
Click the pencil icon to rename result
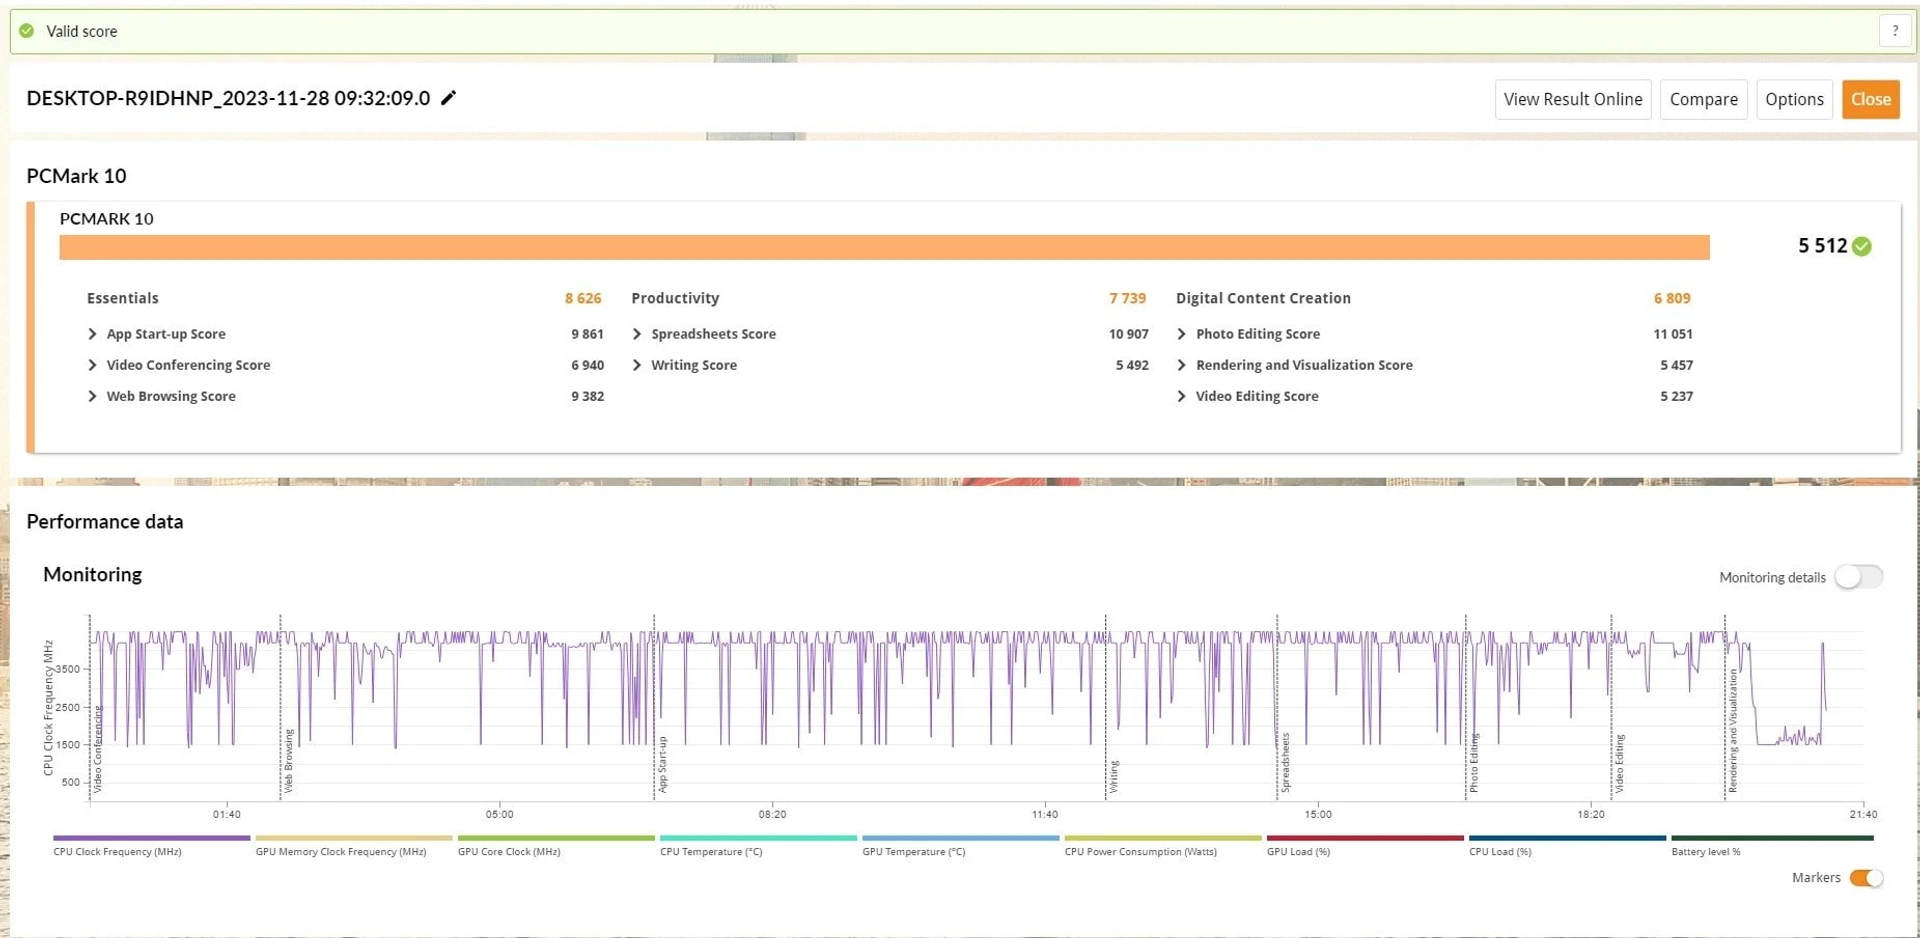point(449,98)
